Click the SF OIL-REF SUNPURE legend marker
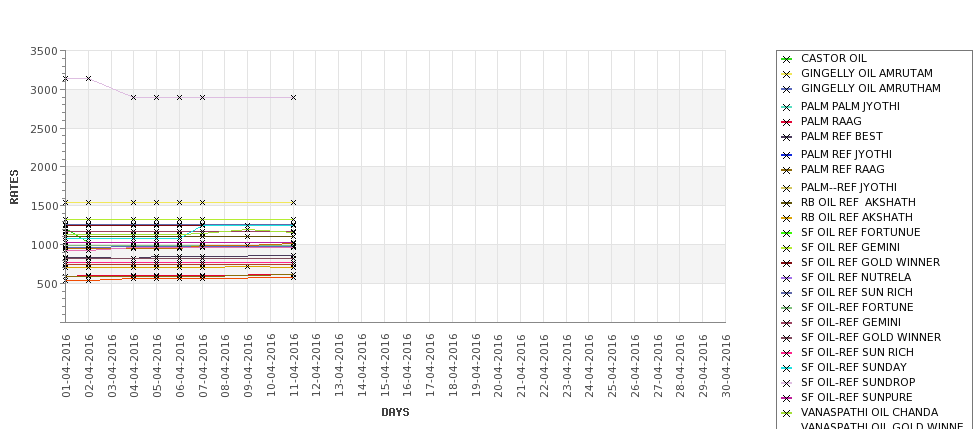The width and height of the screenshot is (975, 429). pos(786,398)
